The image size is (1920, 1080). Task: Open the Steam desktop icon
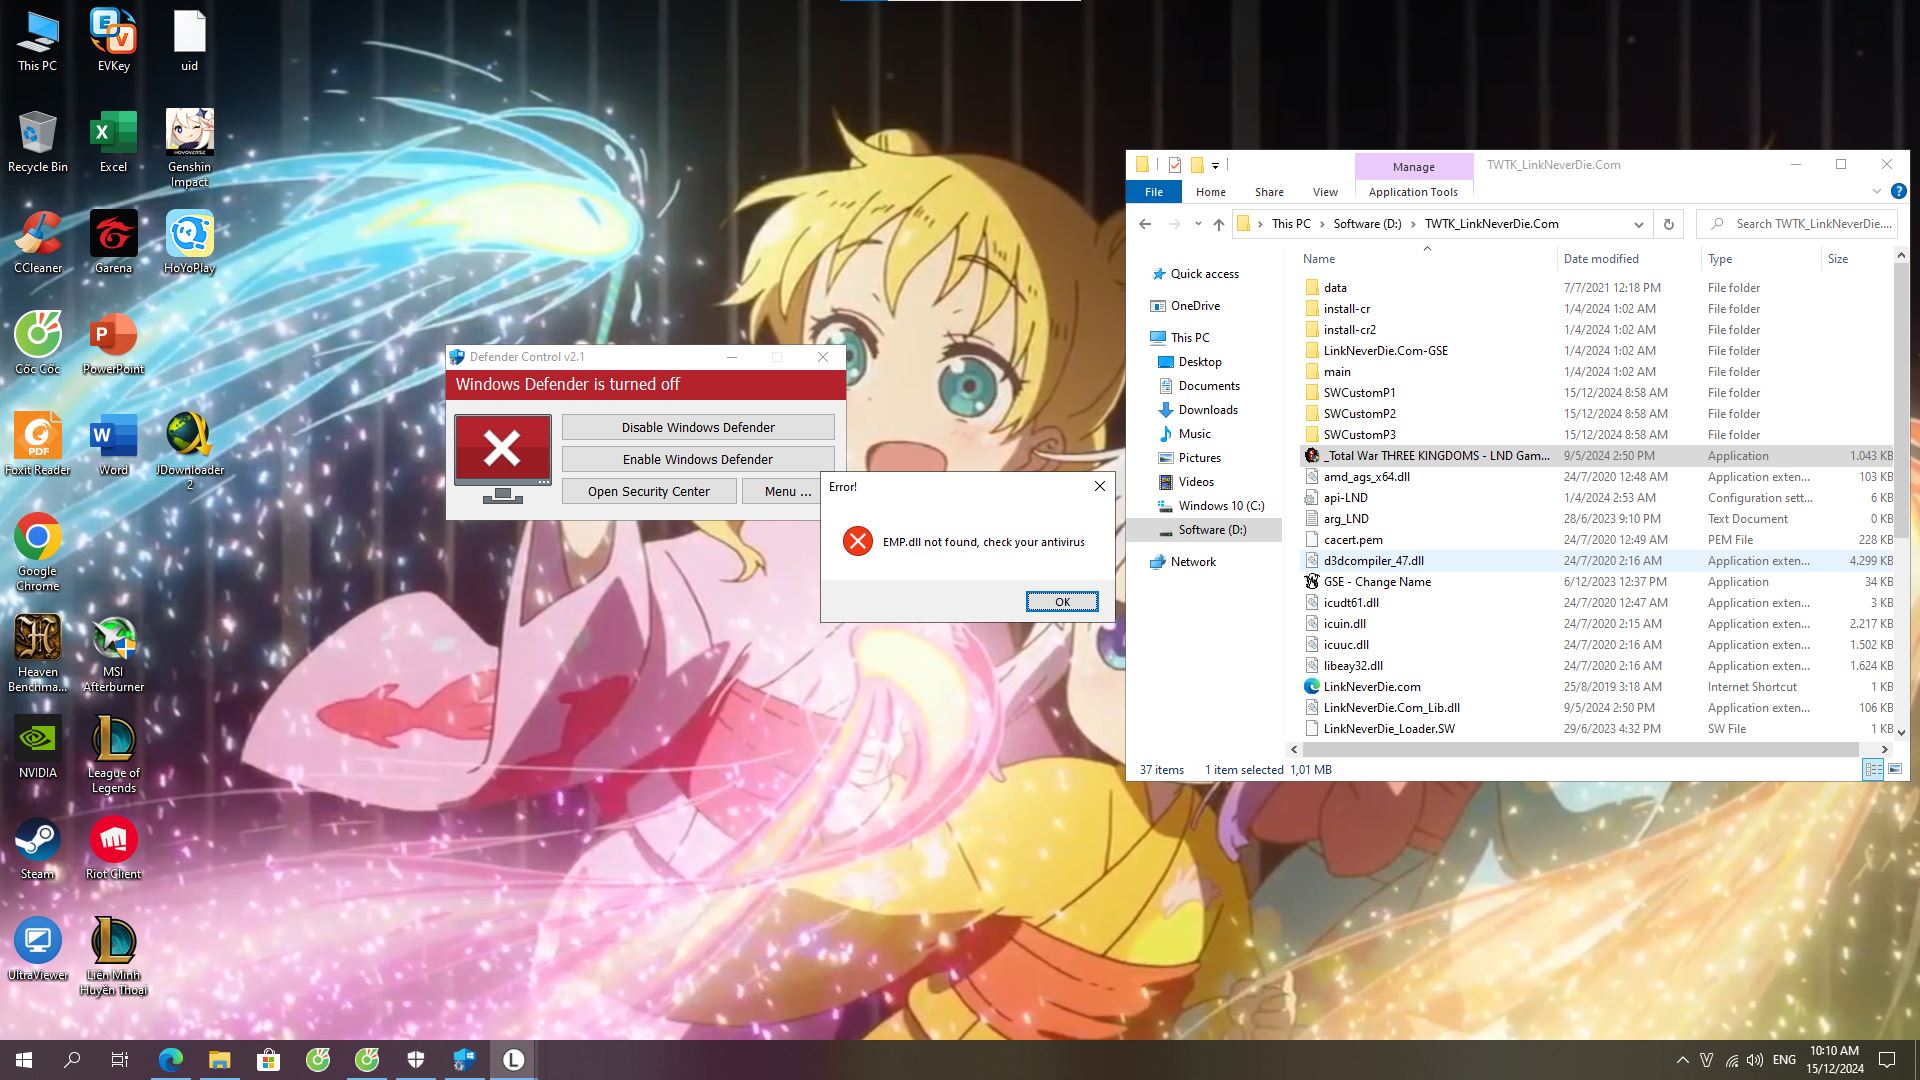click(x=37, y=847)
